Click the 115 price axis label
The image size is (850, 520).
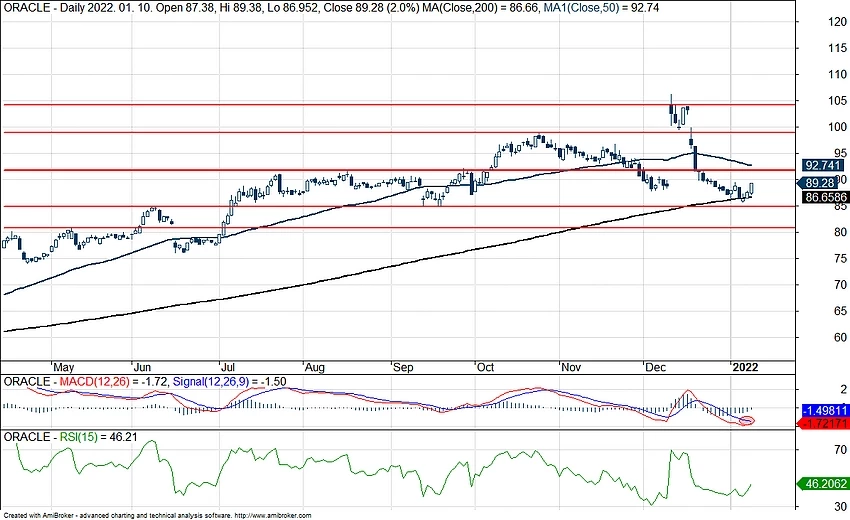836,48
